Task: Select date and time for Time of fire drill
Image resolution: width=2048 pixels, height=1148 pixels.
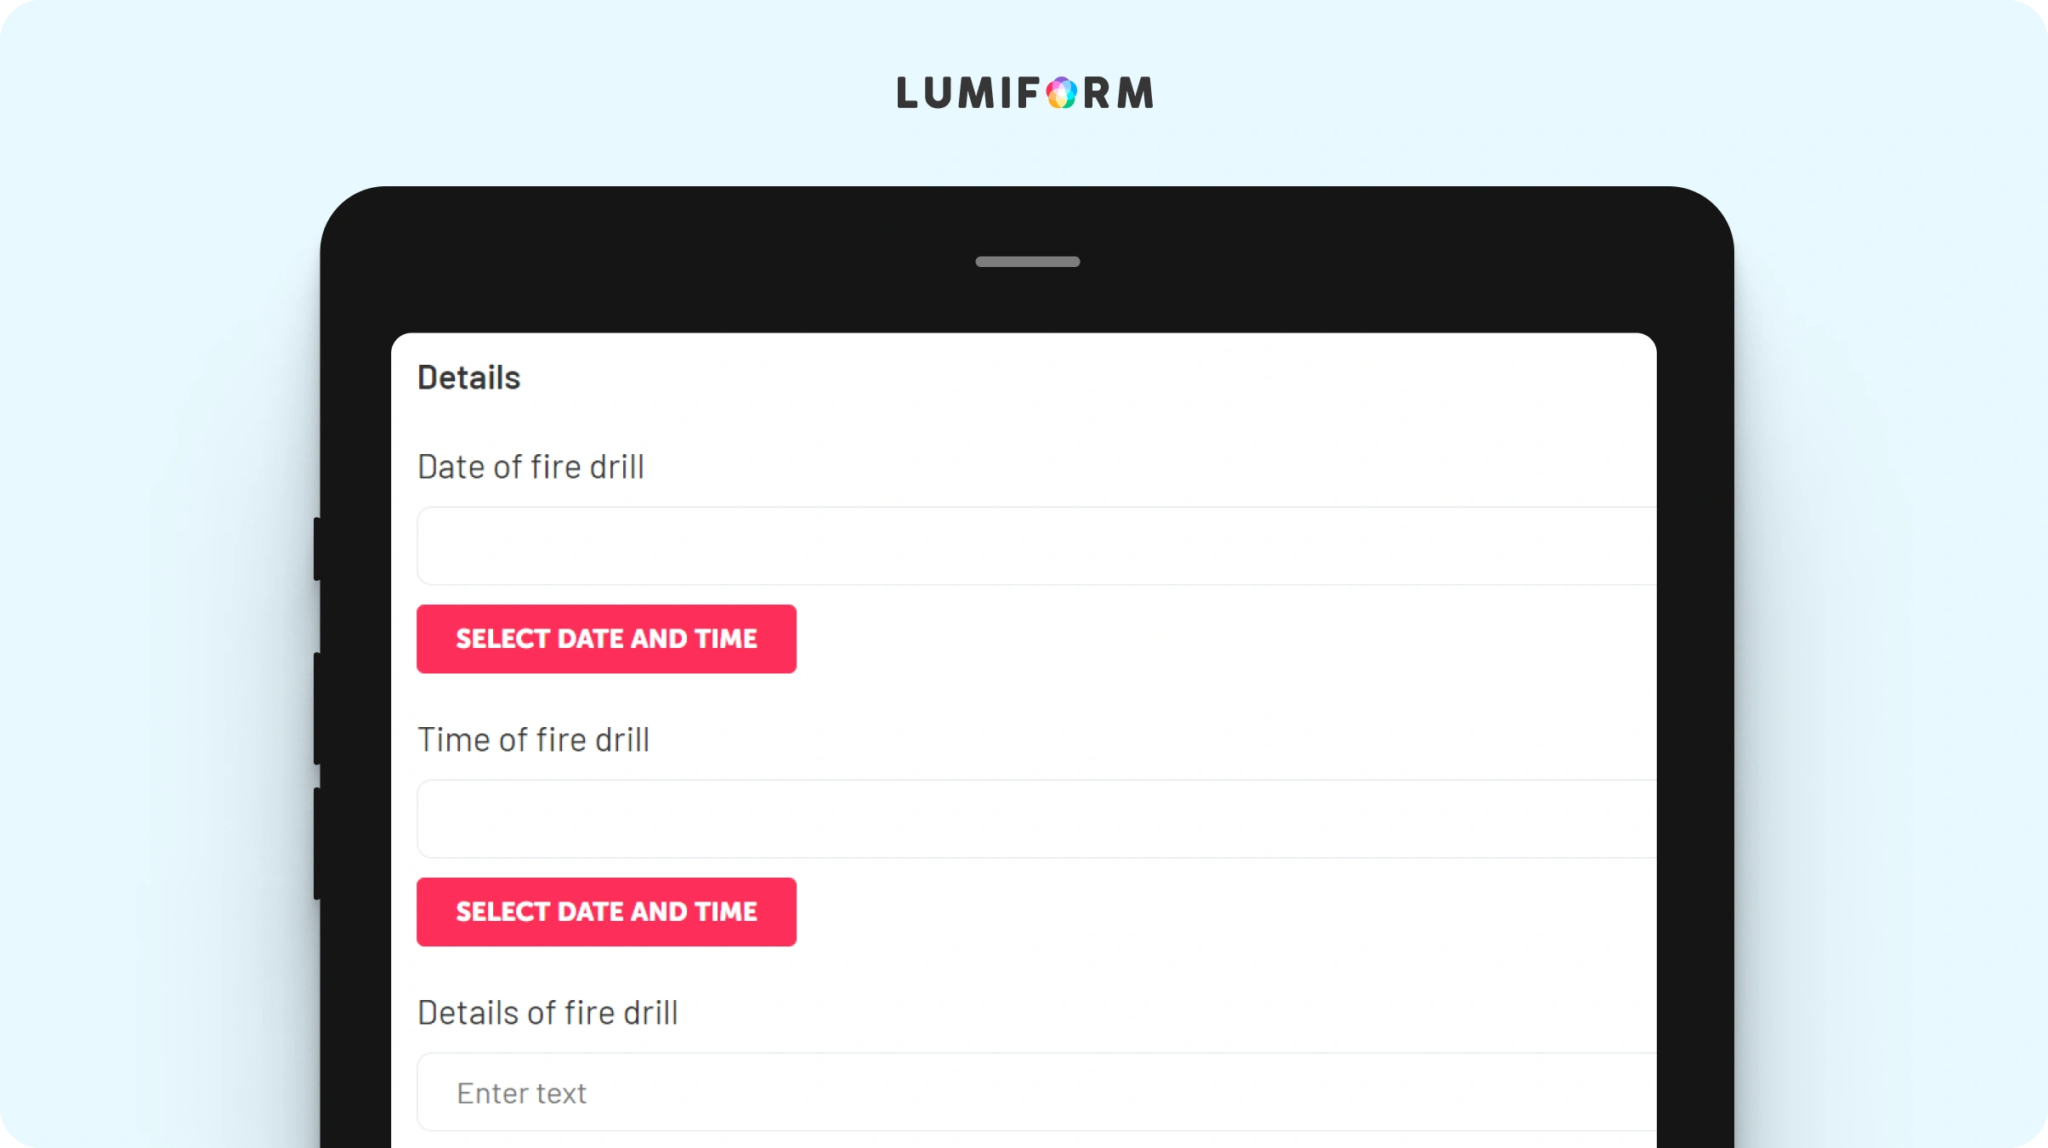Action: 606,912
